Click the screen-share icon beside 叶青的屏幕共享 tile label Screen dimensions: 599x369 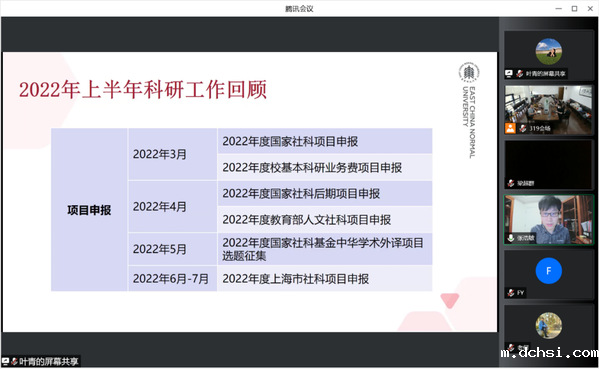509,73
